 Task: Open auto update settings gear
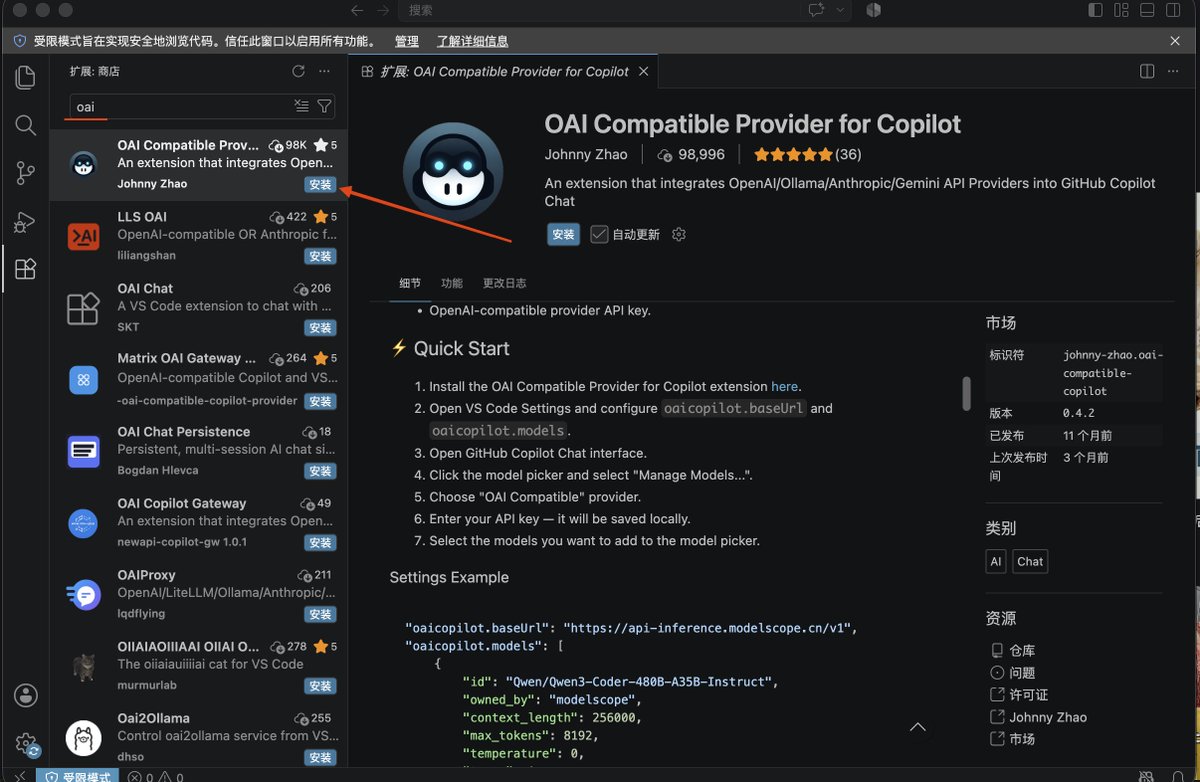point(679,234)
